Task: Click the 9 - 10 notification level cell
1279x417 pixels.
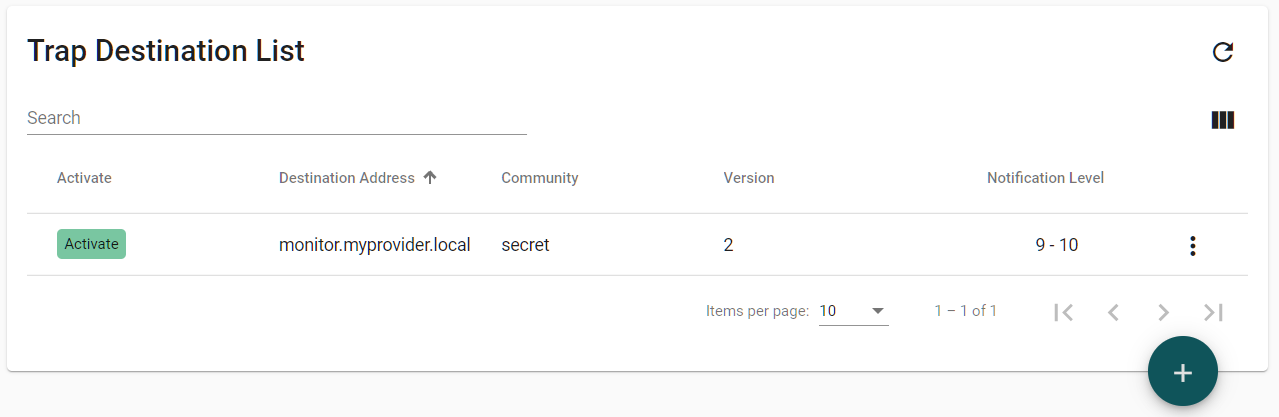Action: [1056, 244]
